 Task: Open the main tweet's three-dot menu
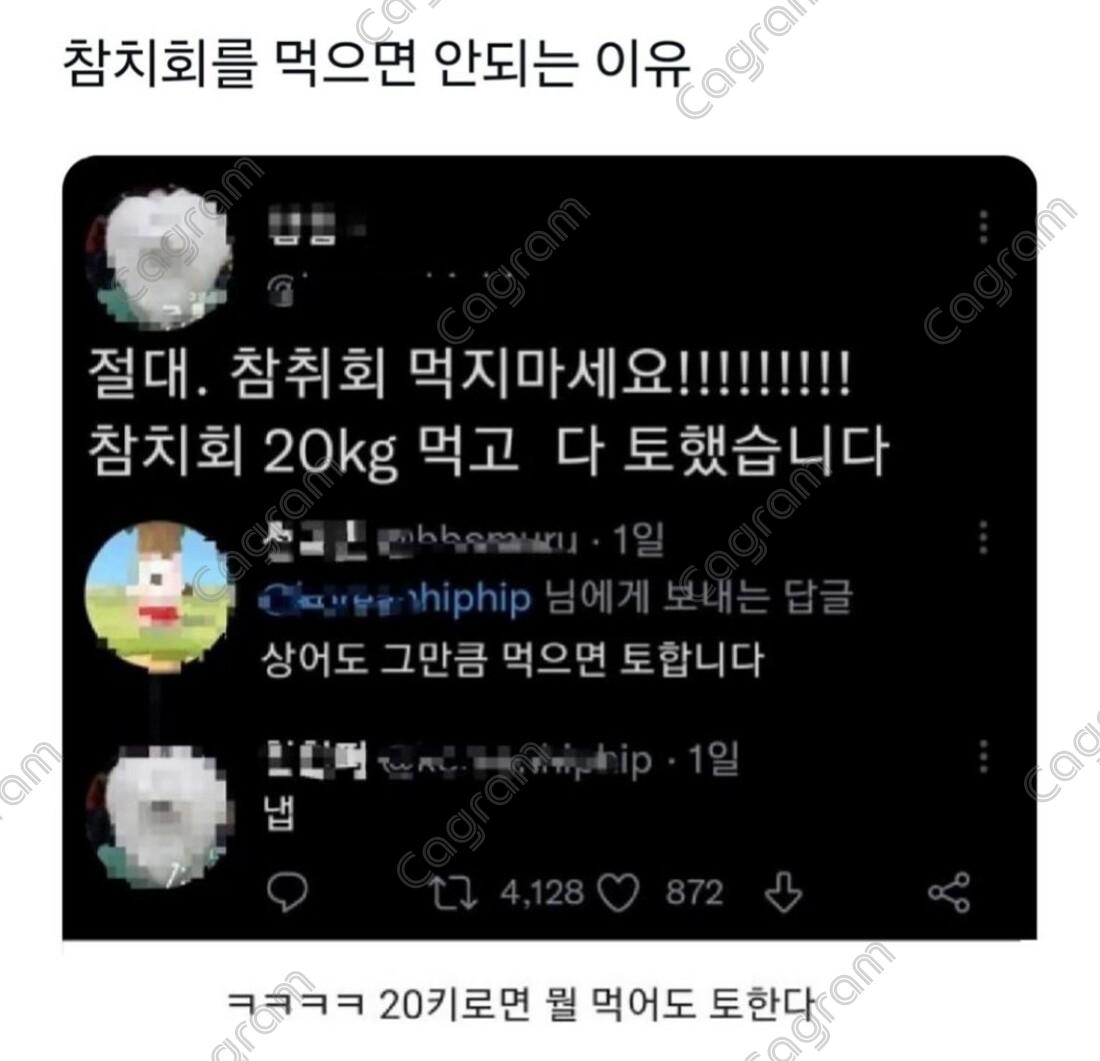click(984, 227)
